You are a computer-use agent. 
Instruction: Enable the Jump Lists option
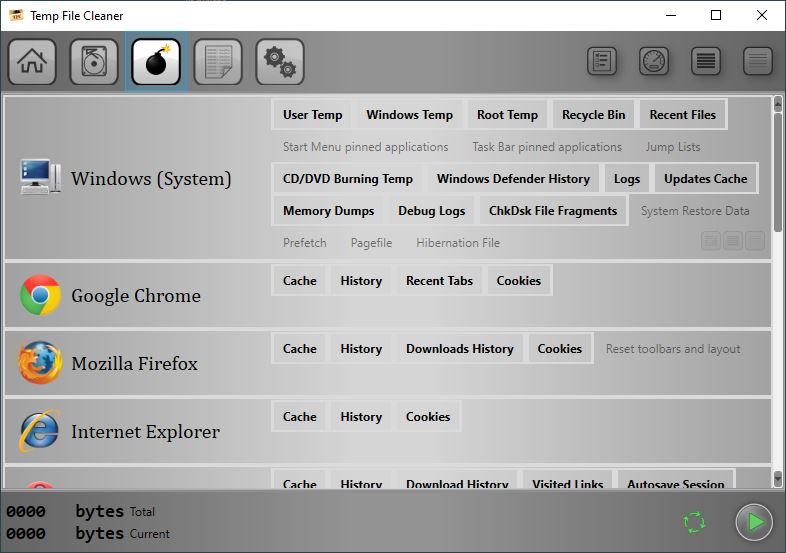(673, 147)
